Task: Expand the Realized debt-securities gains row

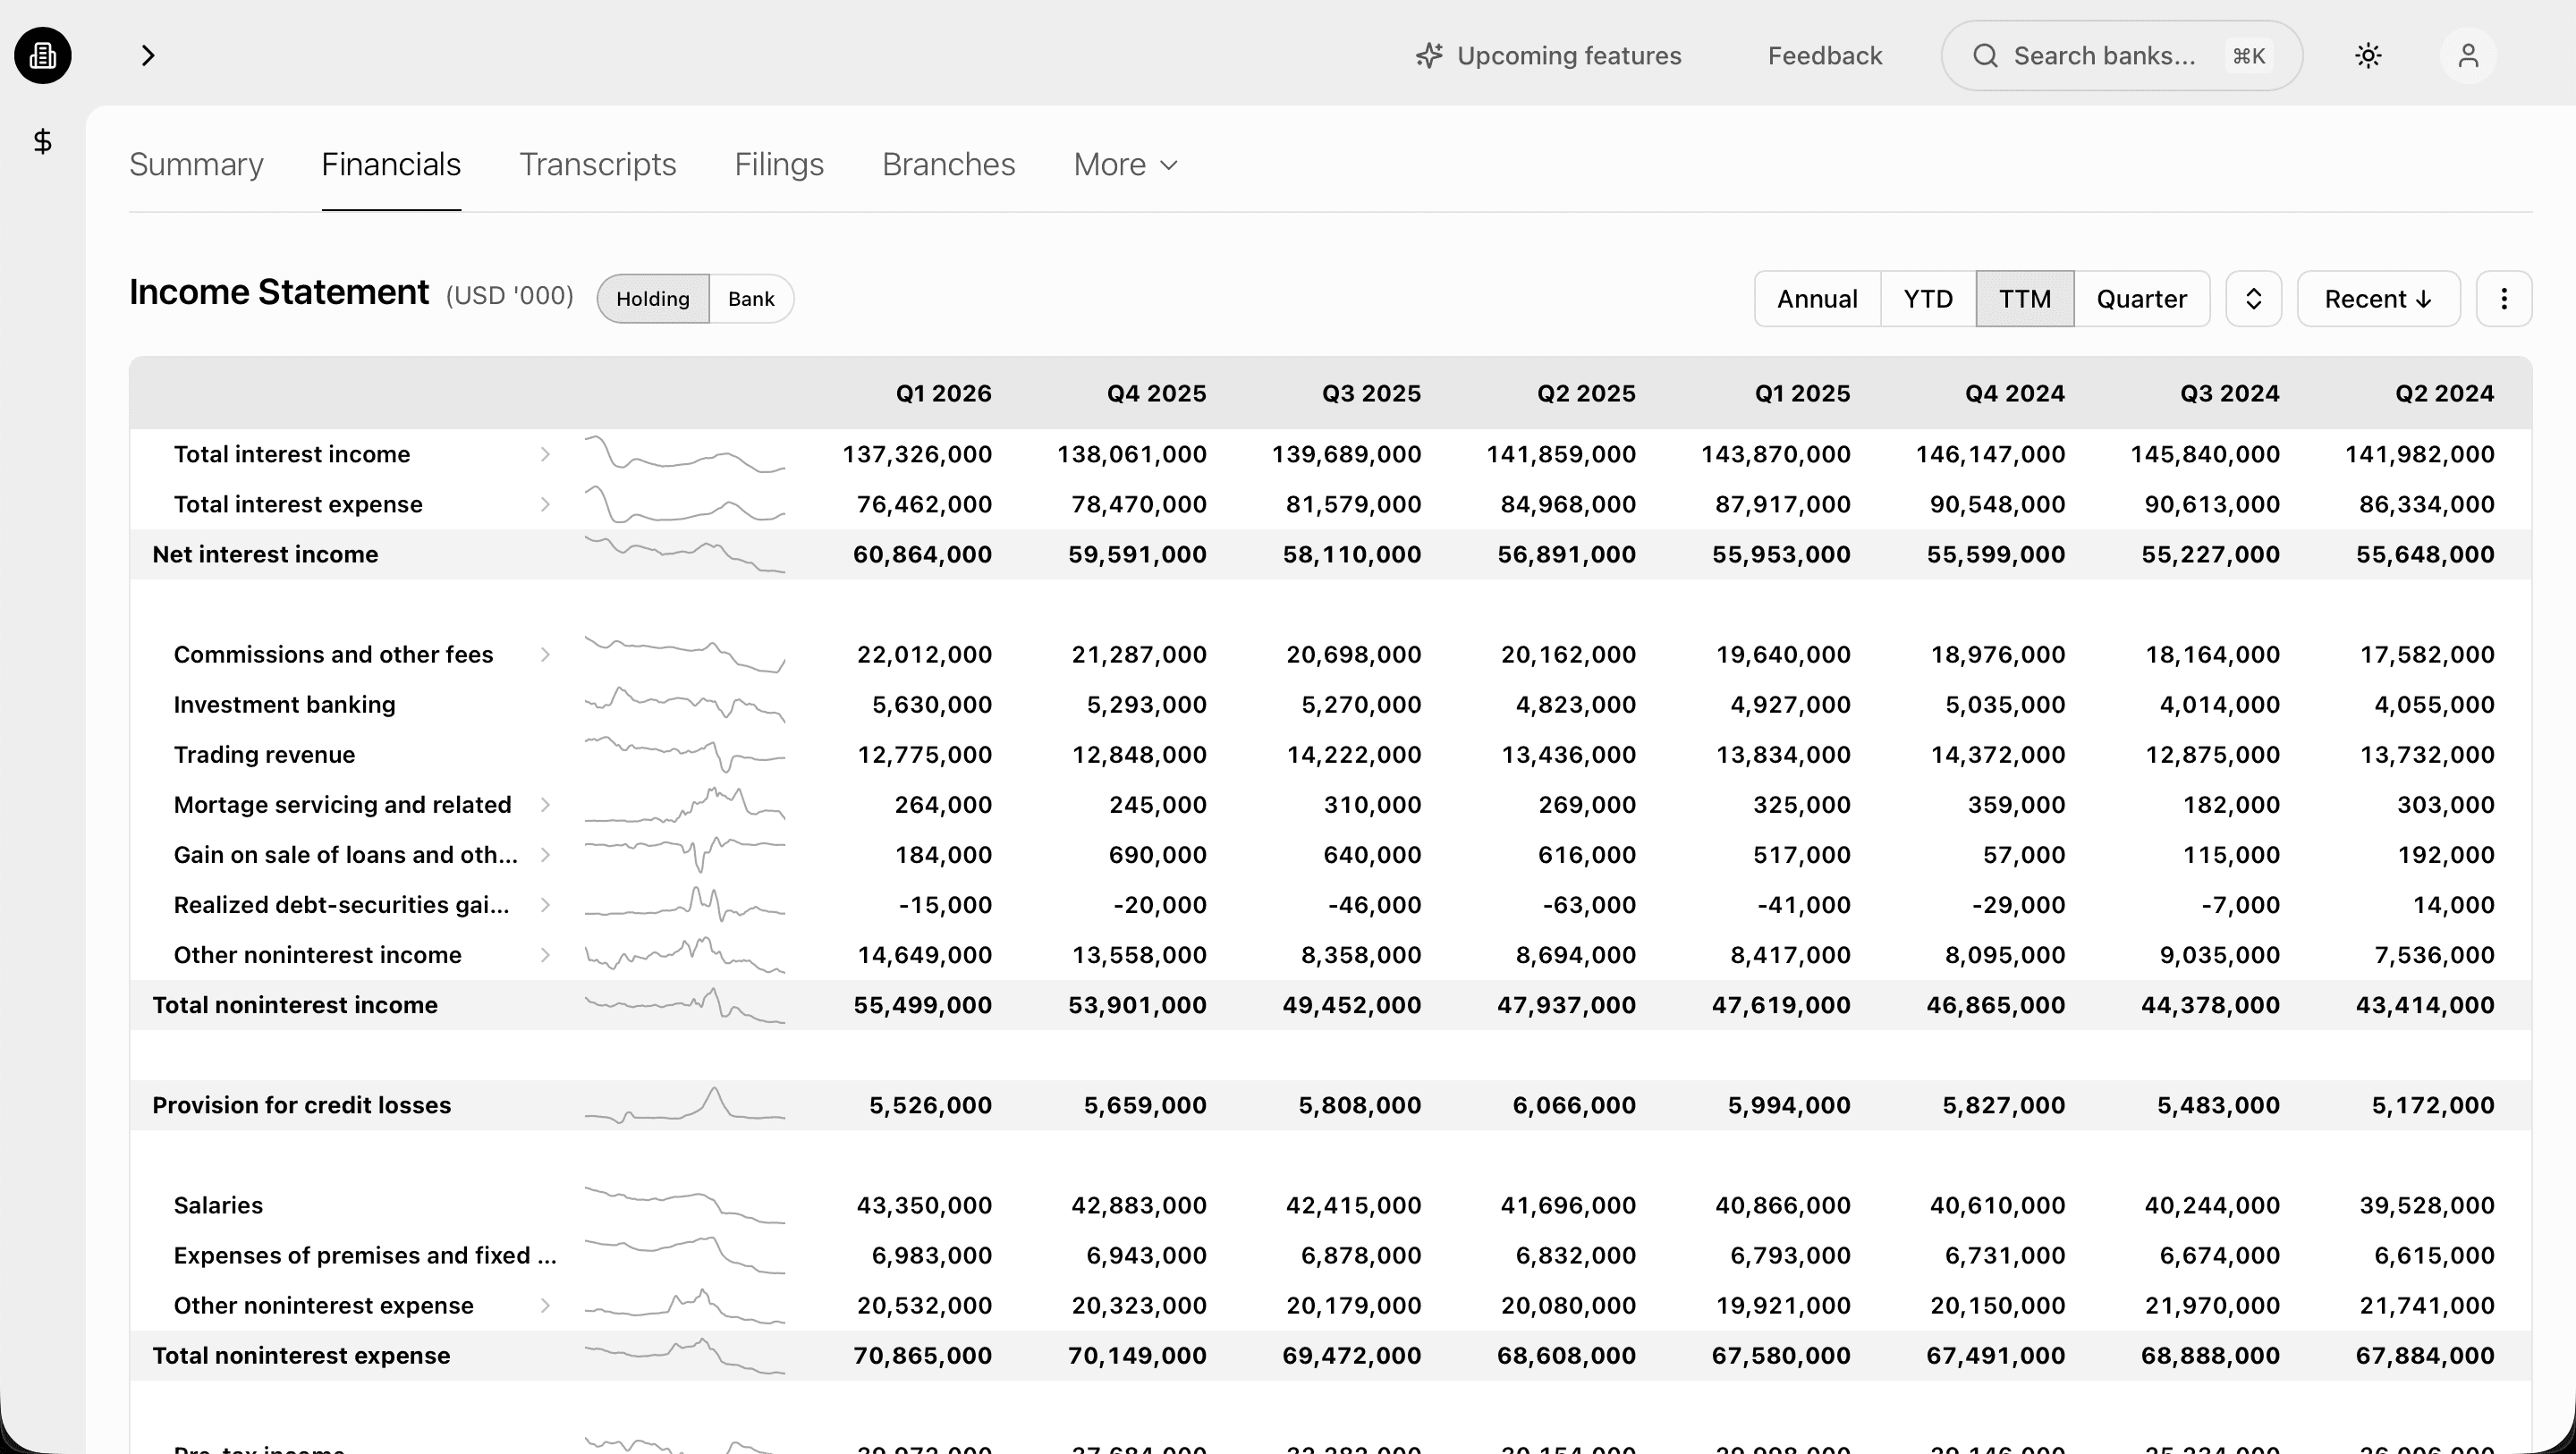Action: click(545, 905)
